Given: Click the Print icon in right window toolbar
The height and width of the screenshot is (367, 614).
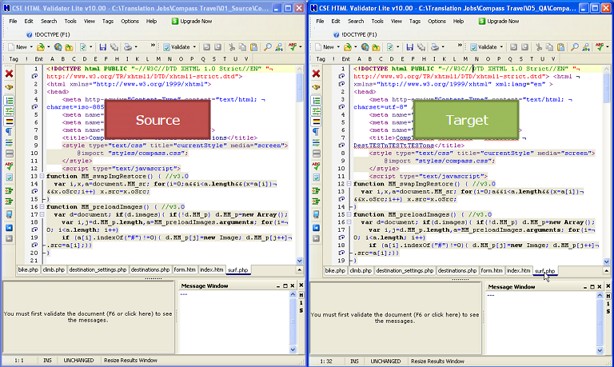Looking at the screenshot, I should [435, 47].
